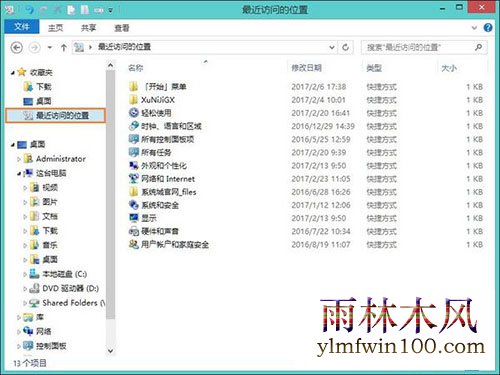Refresh the current folder view

(x=346, y=47)
